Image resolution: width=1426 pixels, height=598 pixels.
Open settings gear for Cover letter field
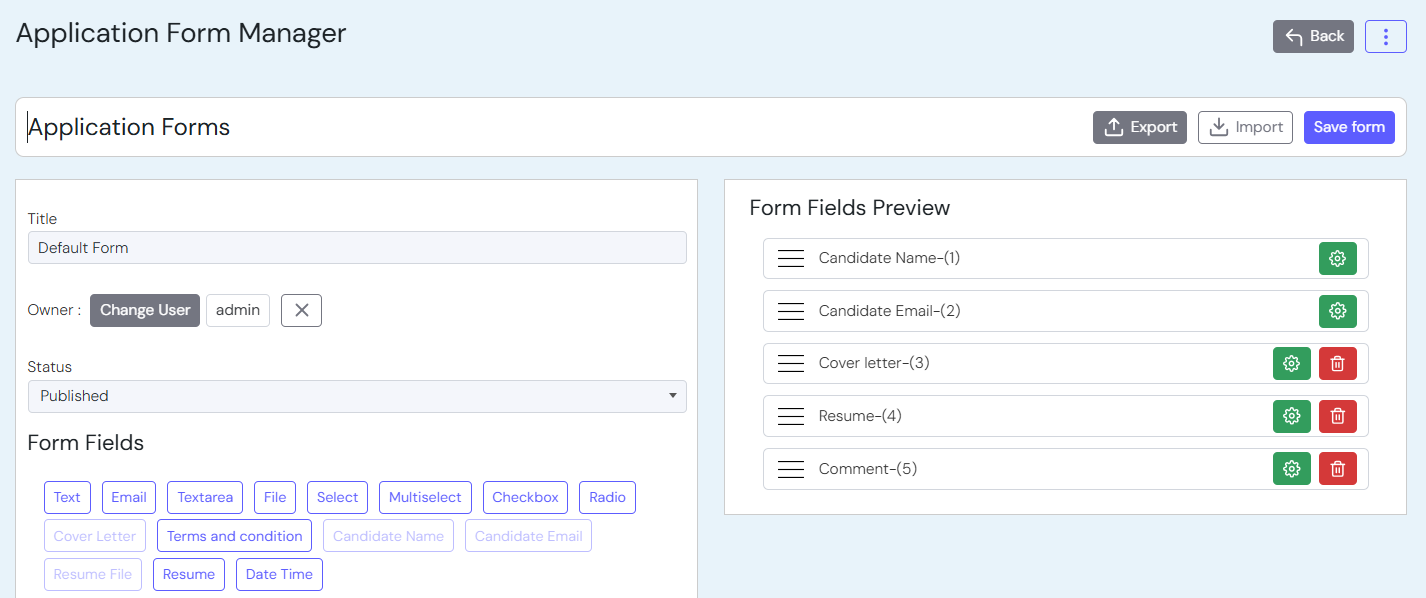1291,363
